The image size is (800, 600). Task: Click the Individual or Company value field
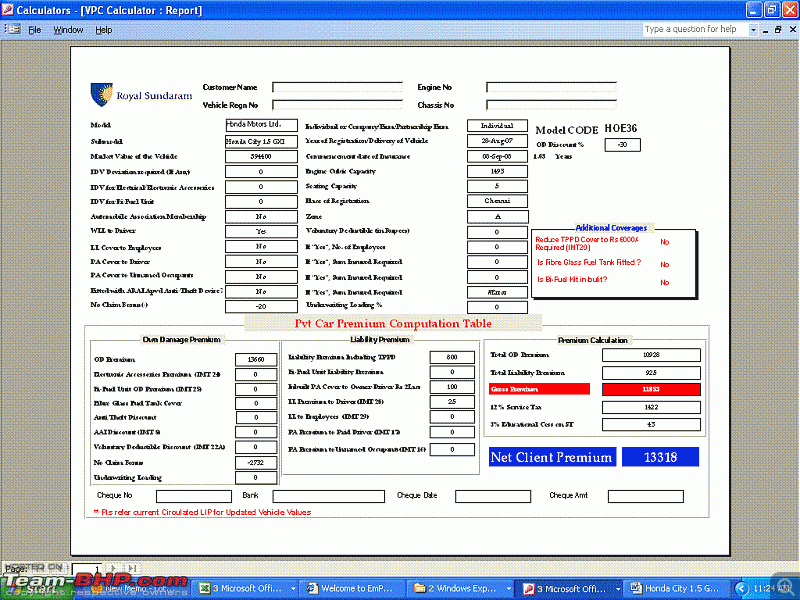(x=497, y=126)
